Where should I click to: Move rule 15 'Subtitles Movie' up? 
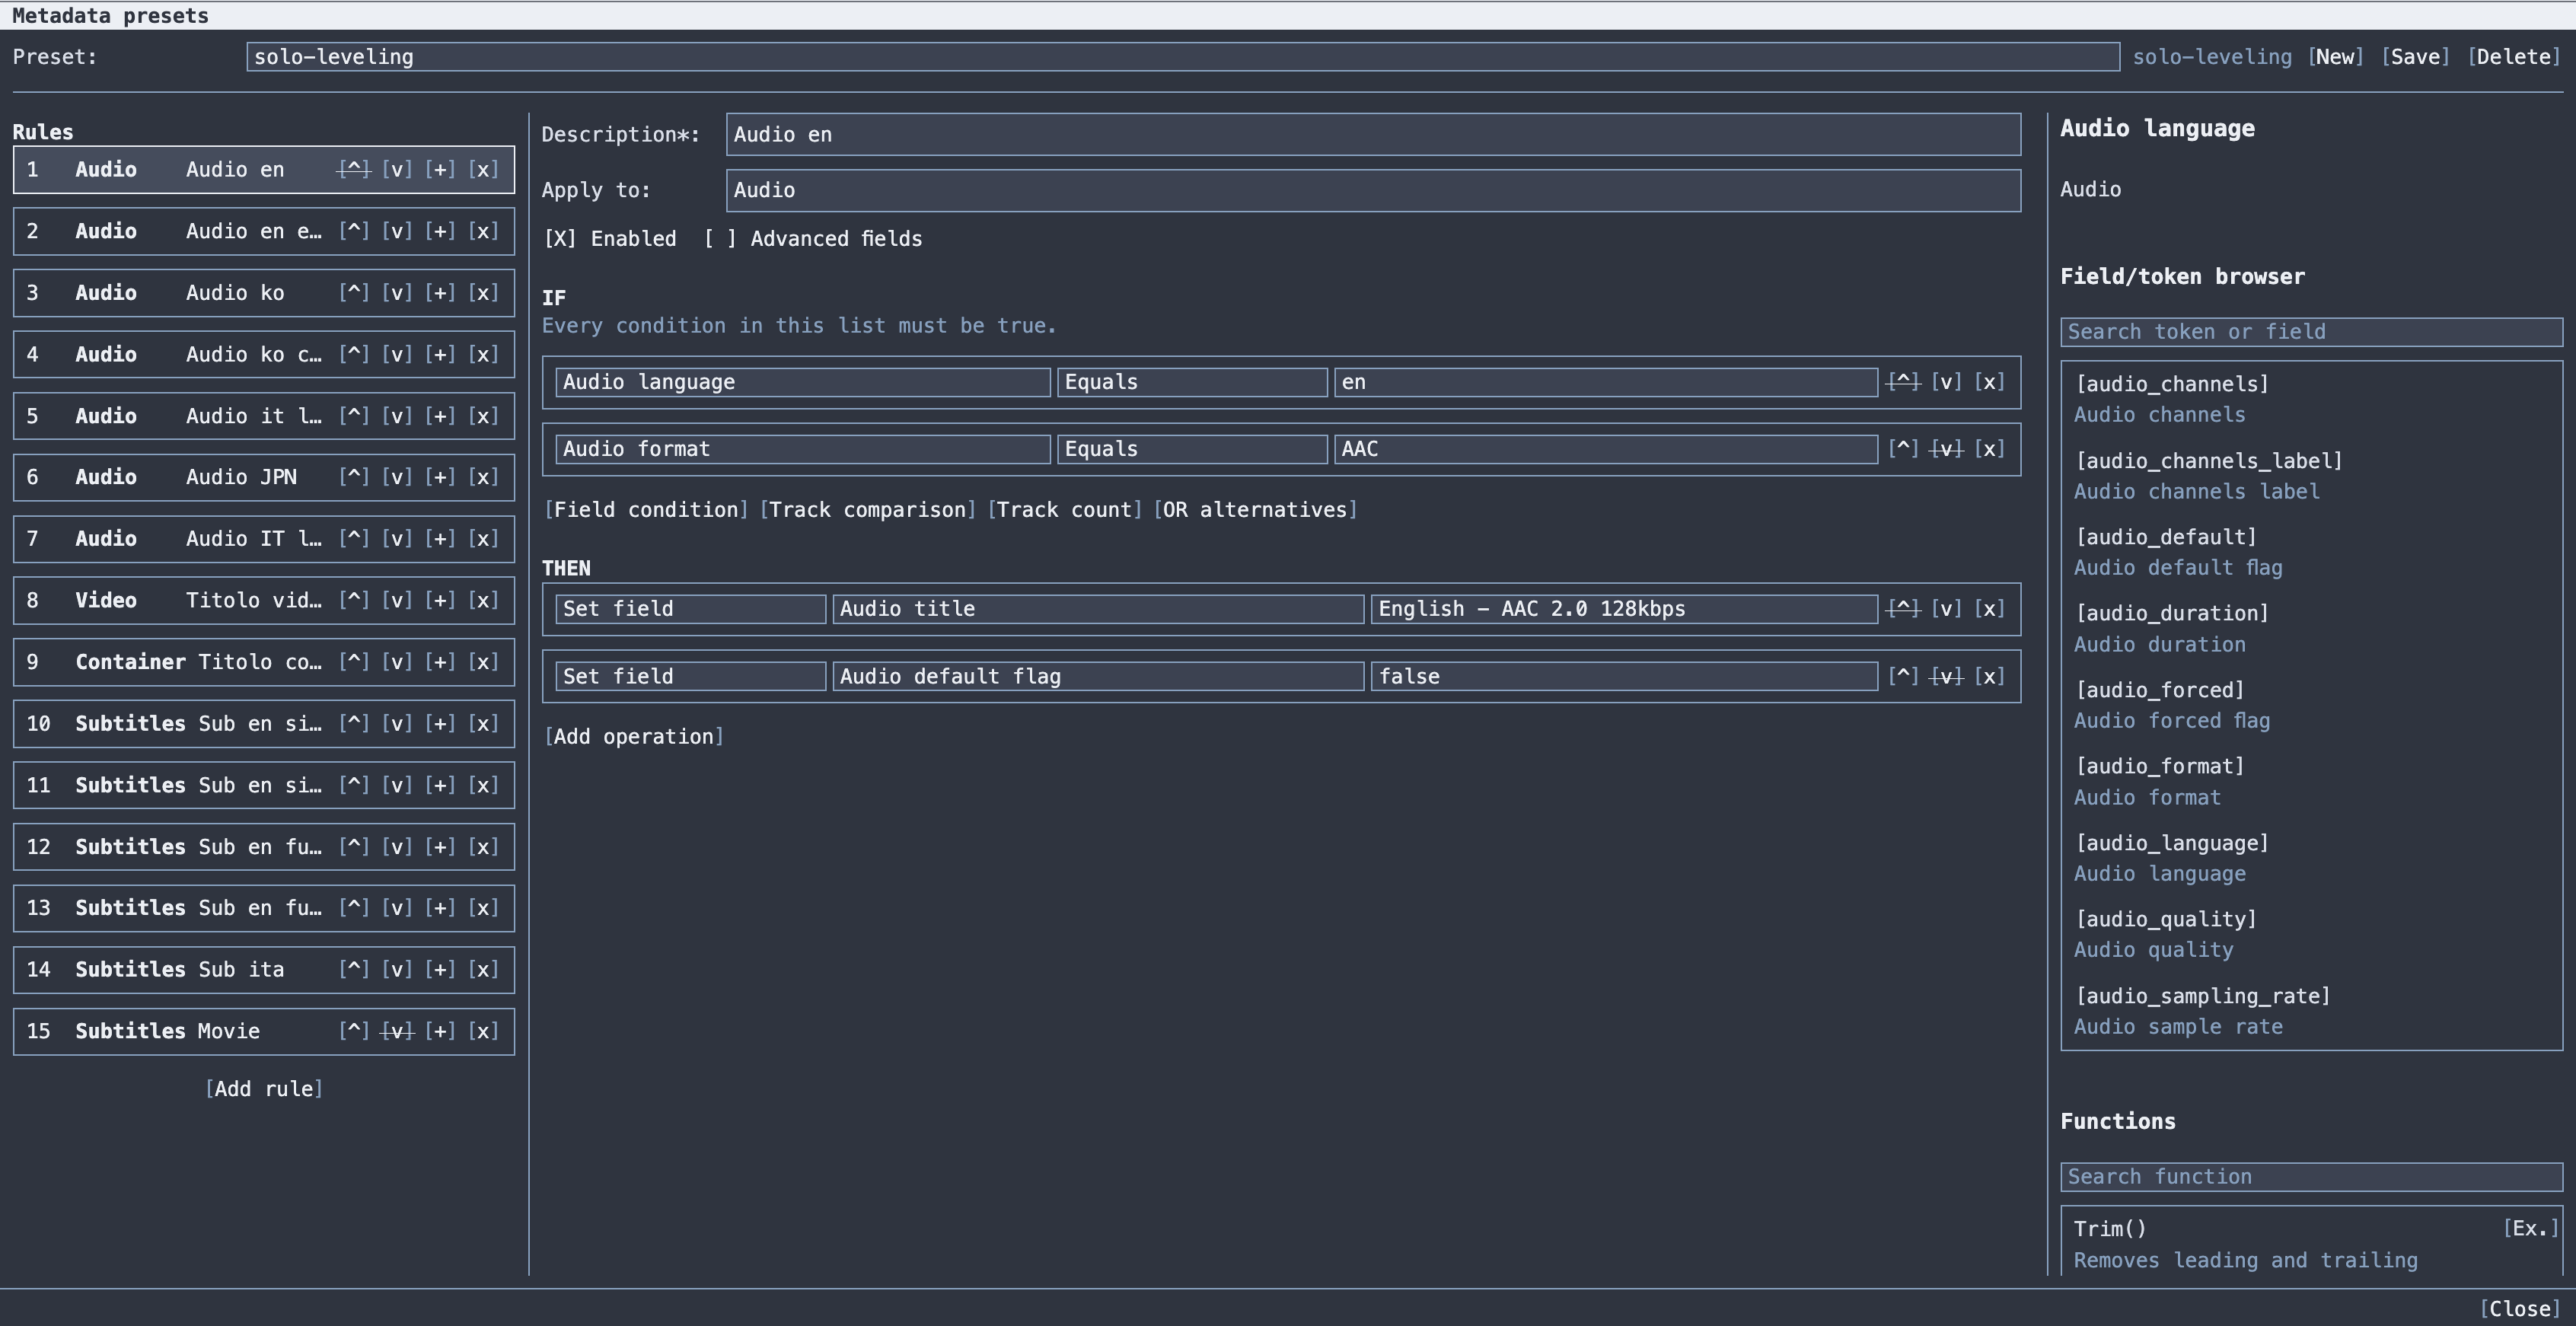354,1031
